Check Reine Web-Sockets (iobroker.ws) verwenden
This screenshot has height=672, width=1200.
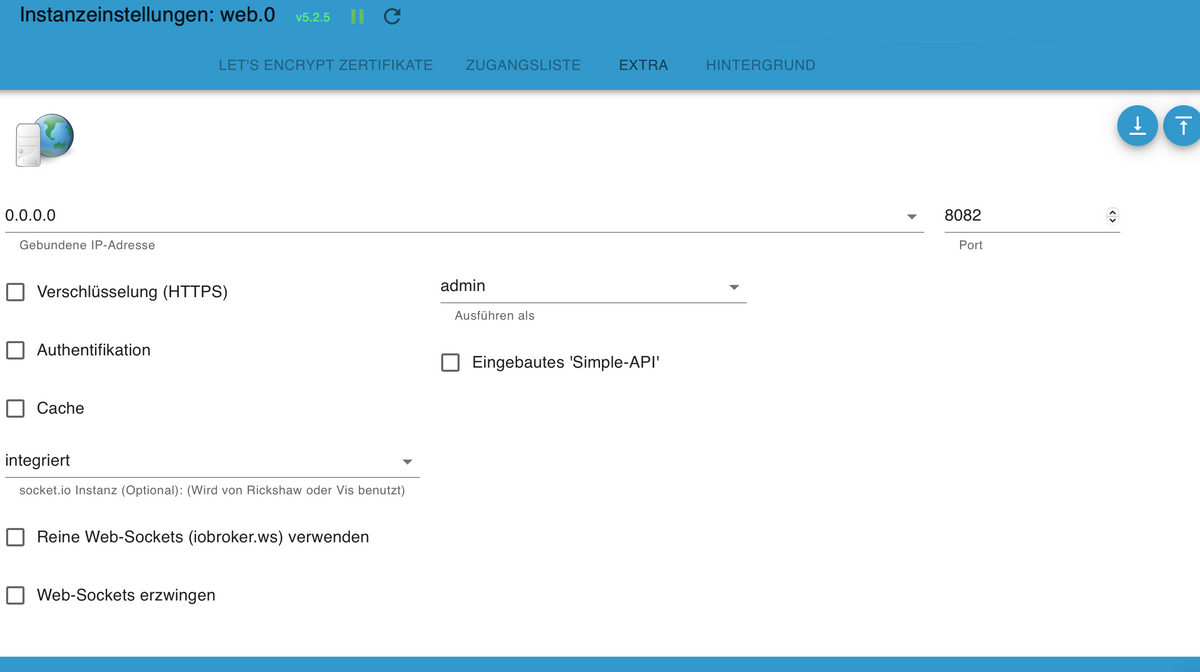pyautogui.click(x=16, y=537)
